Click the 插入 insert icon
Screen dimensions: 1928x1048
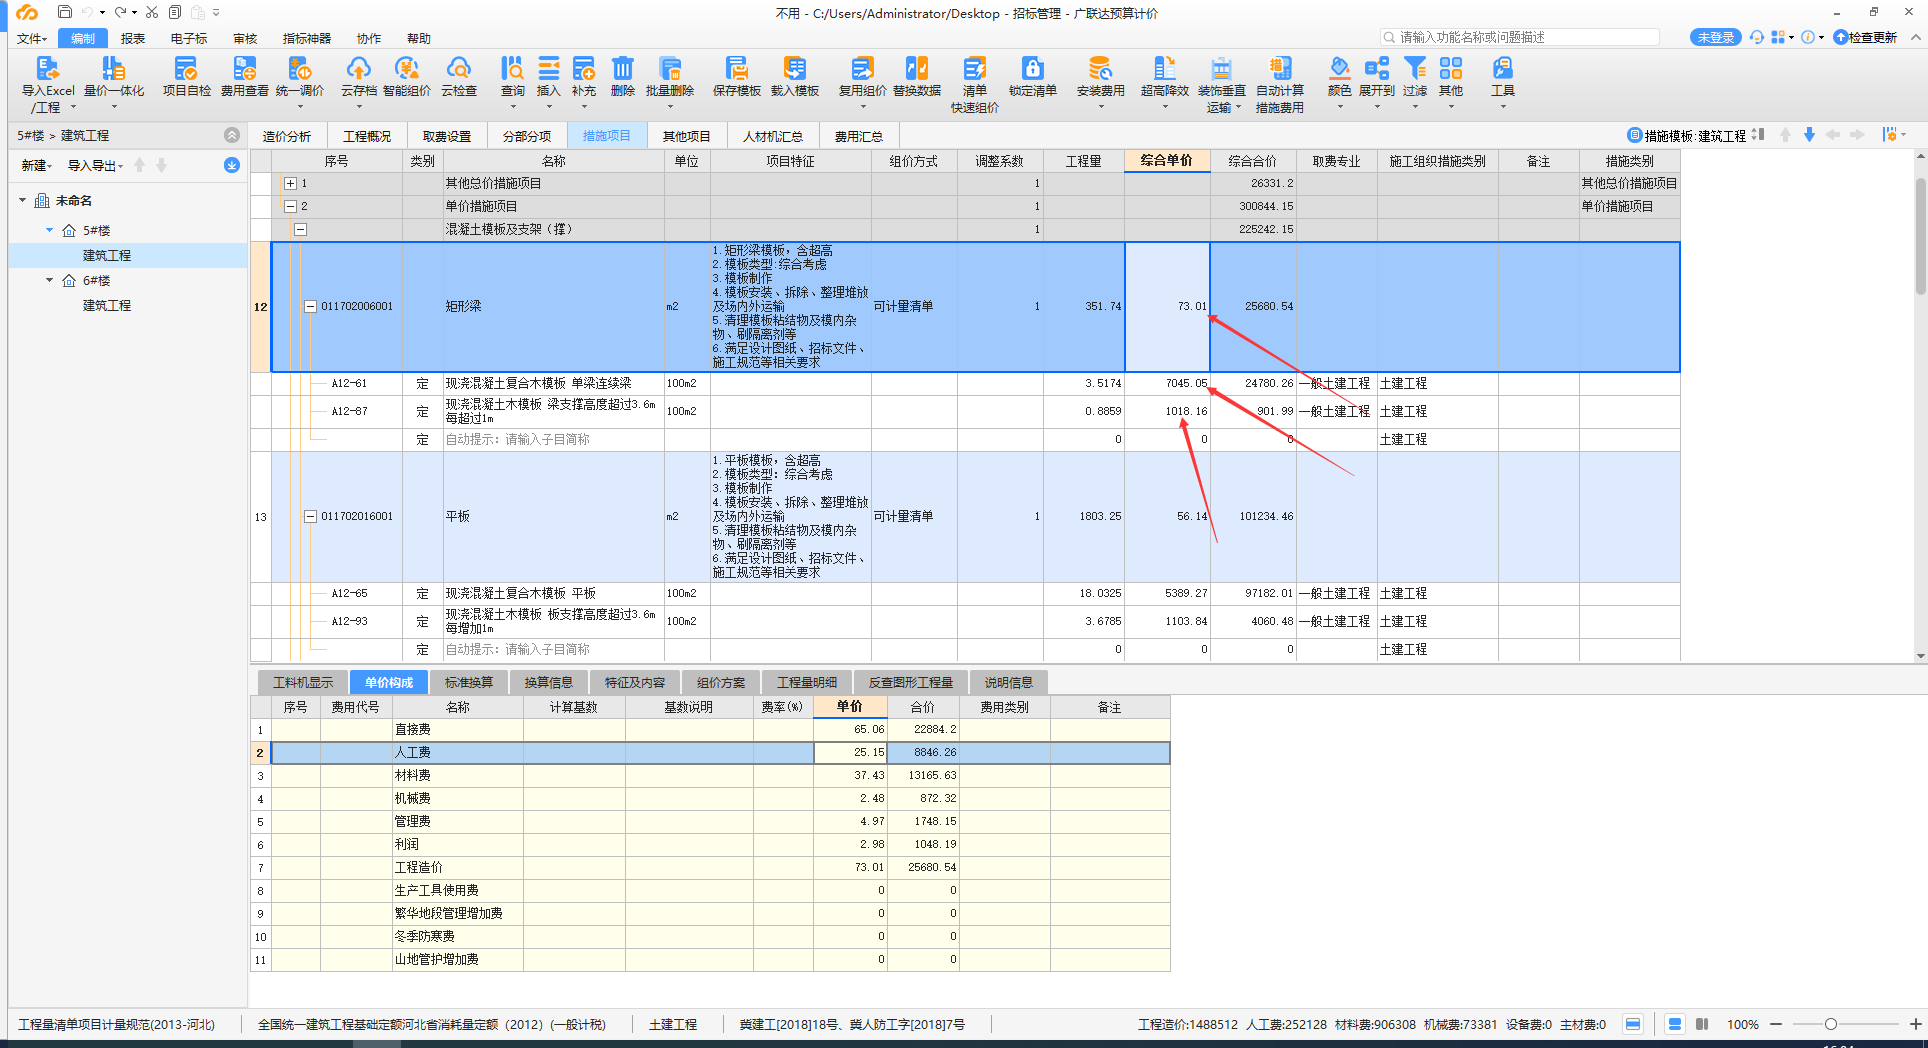point(549,69)
